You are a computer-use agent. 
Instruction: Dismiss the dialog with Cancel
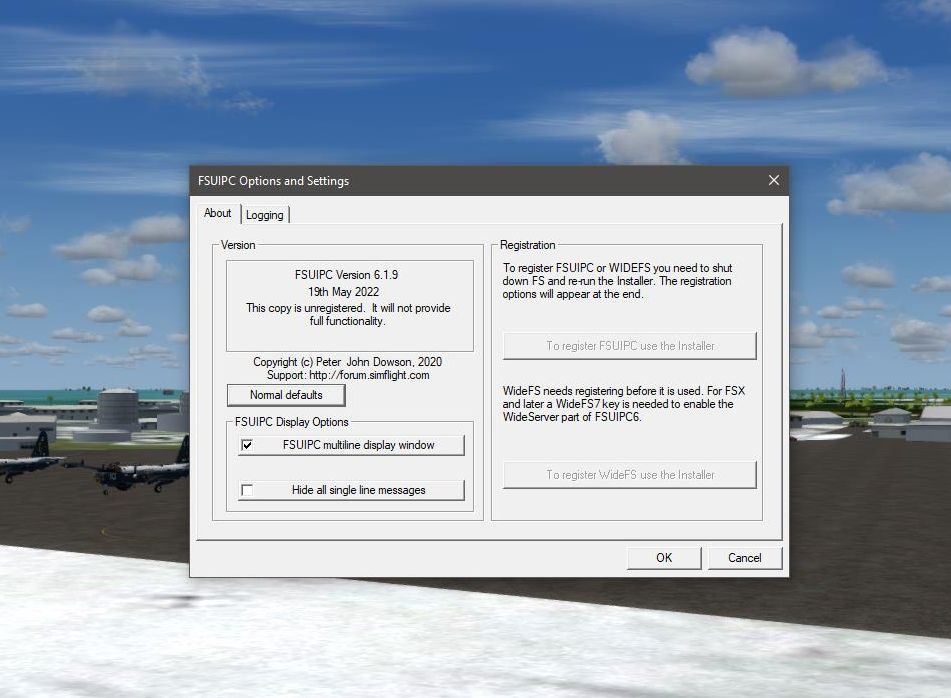pos(744,558)
